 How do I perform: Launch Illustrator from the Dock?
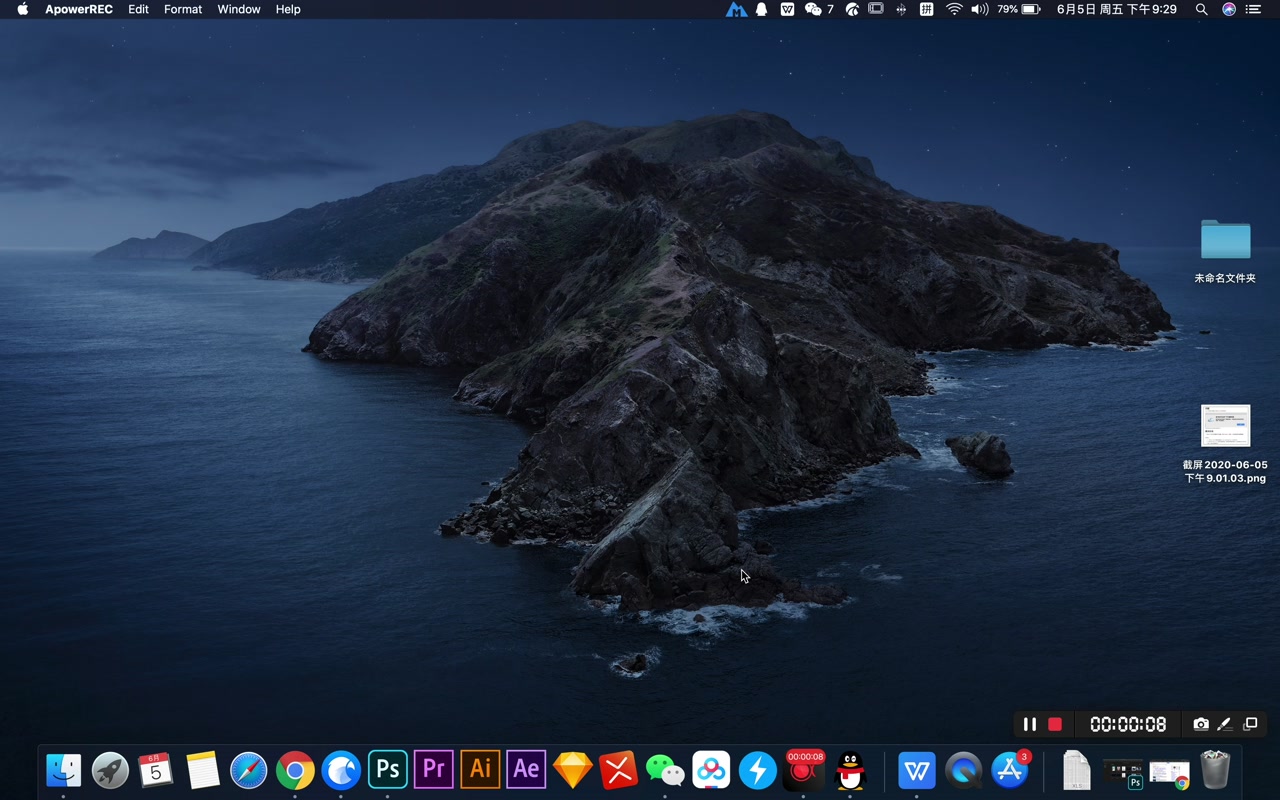480,770
